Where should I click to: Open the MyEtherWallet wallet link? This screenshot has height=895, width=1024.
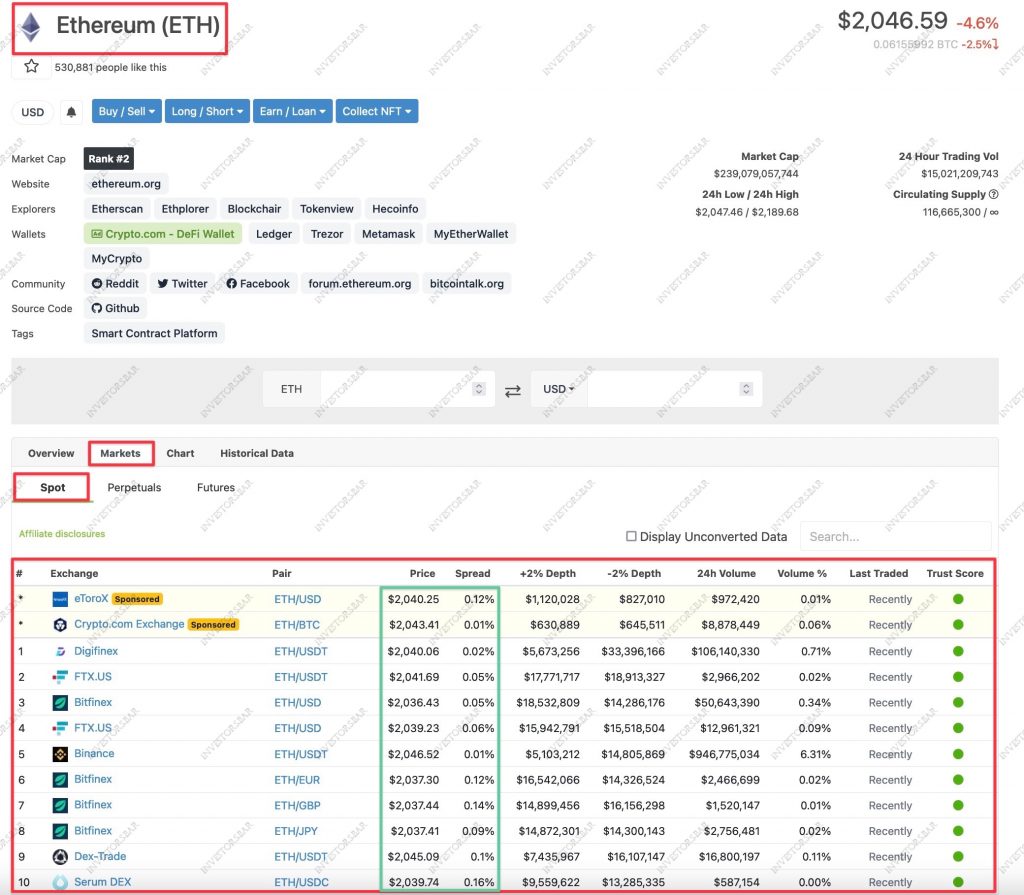pos(471,234)
